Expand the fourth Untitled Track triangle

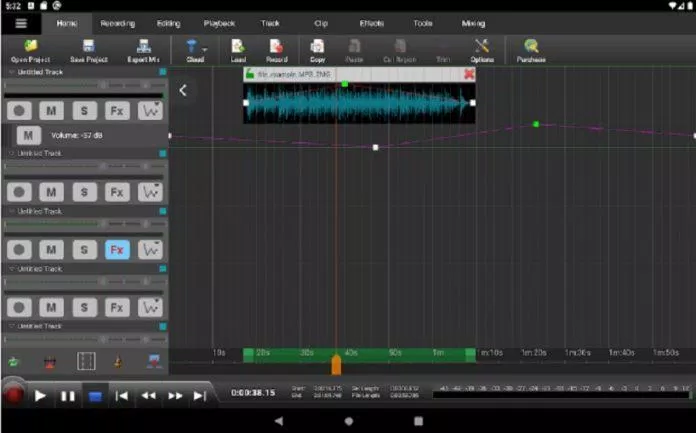point(12,269)
